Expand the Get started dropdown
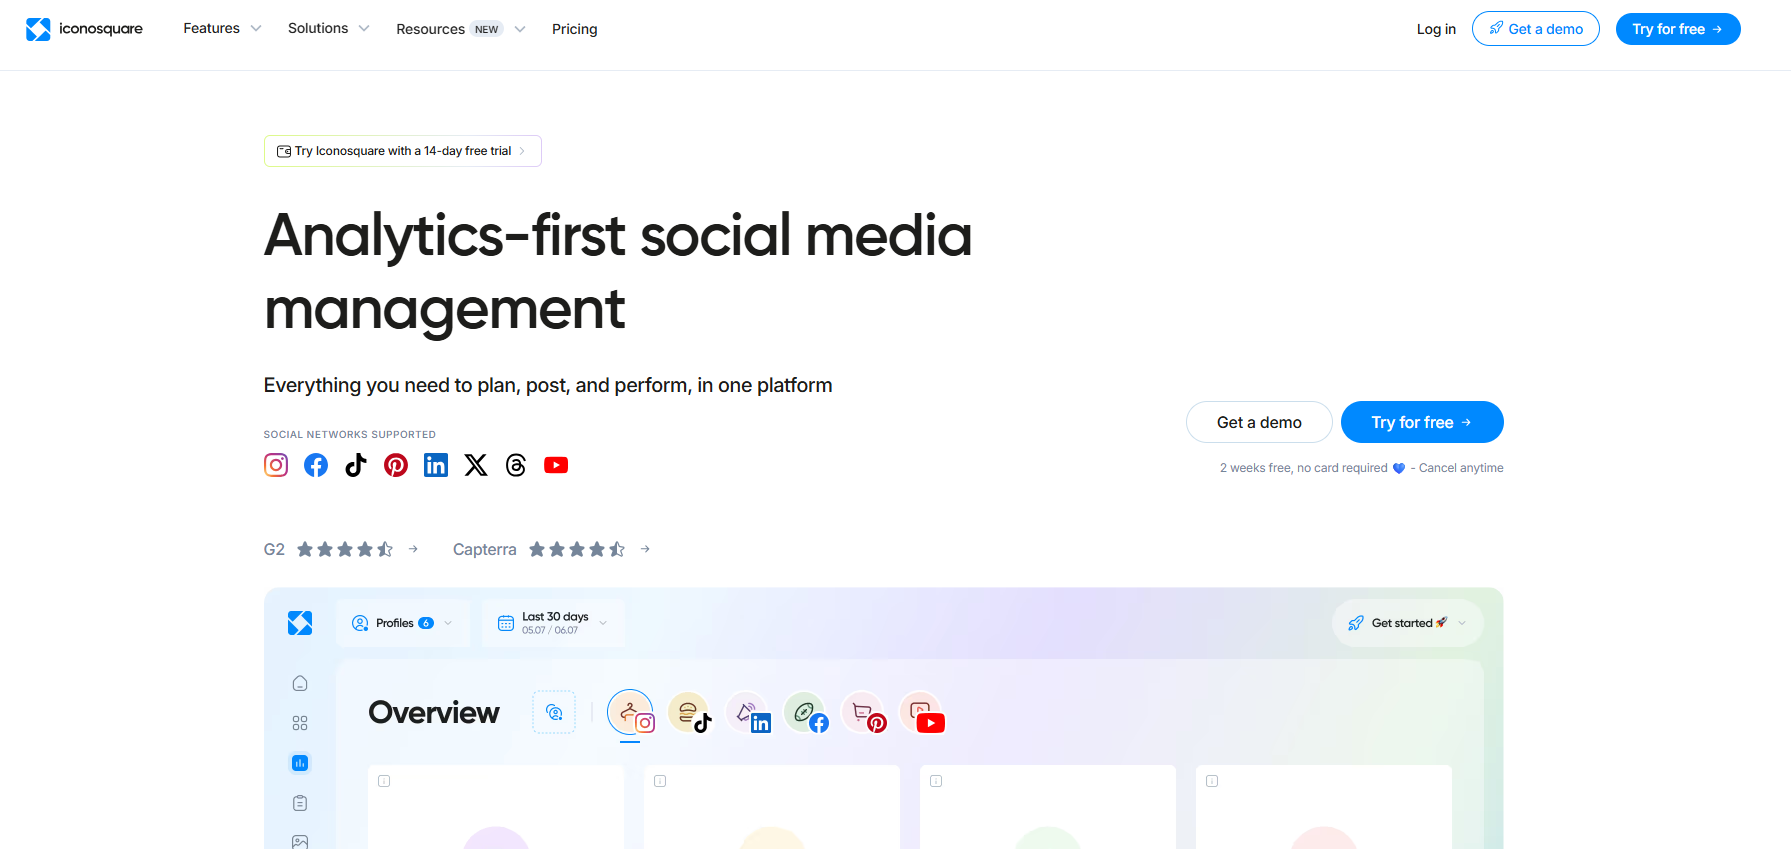 (1408, 623)
